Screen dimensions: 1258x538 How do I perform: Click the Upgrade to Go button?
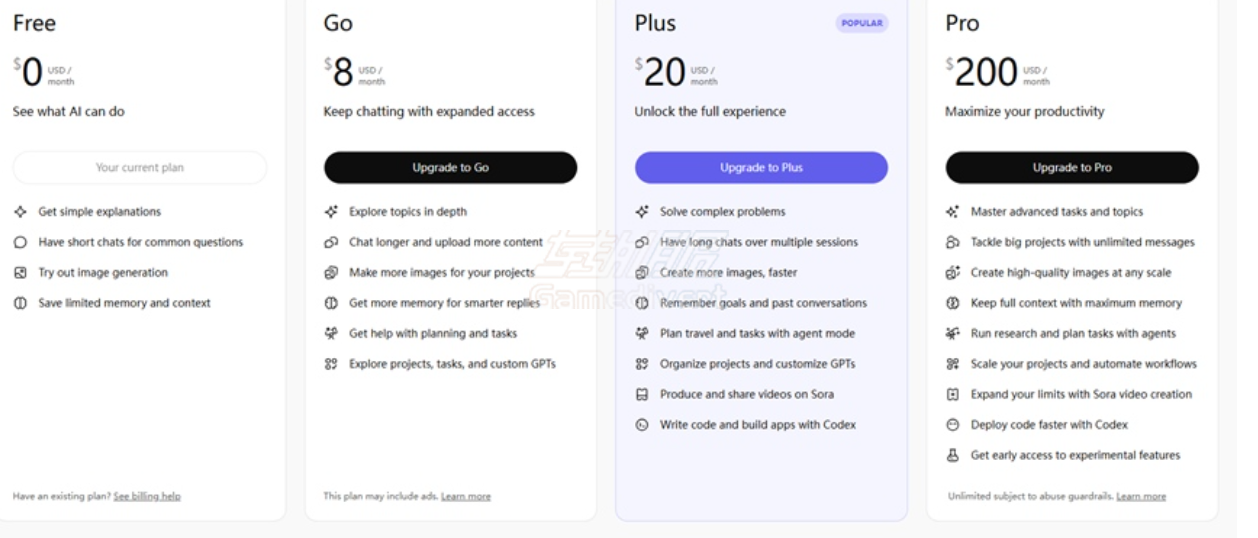[x=450, y=168]
